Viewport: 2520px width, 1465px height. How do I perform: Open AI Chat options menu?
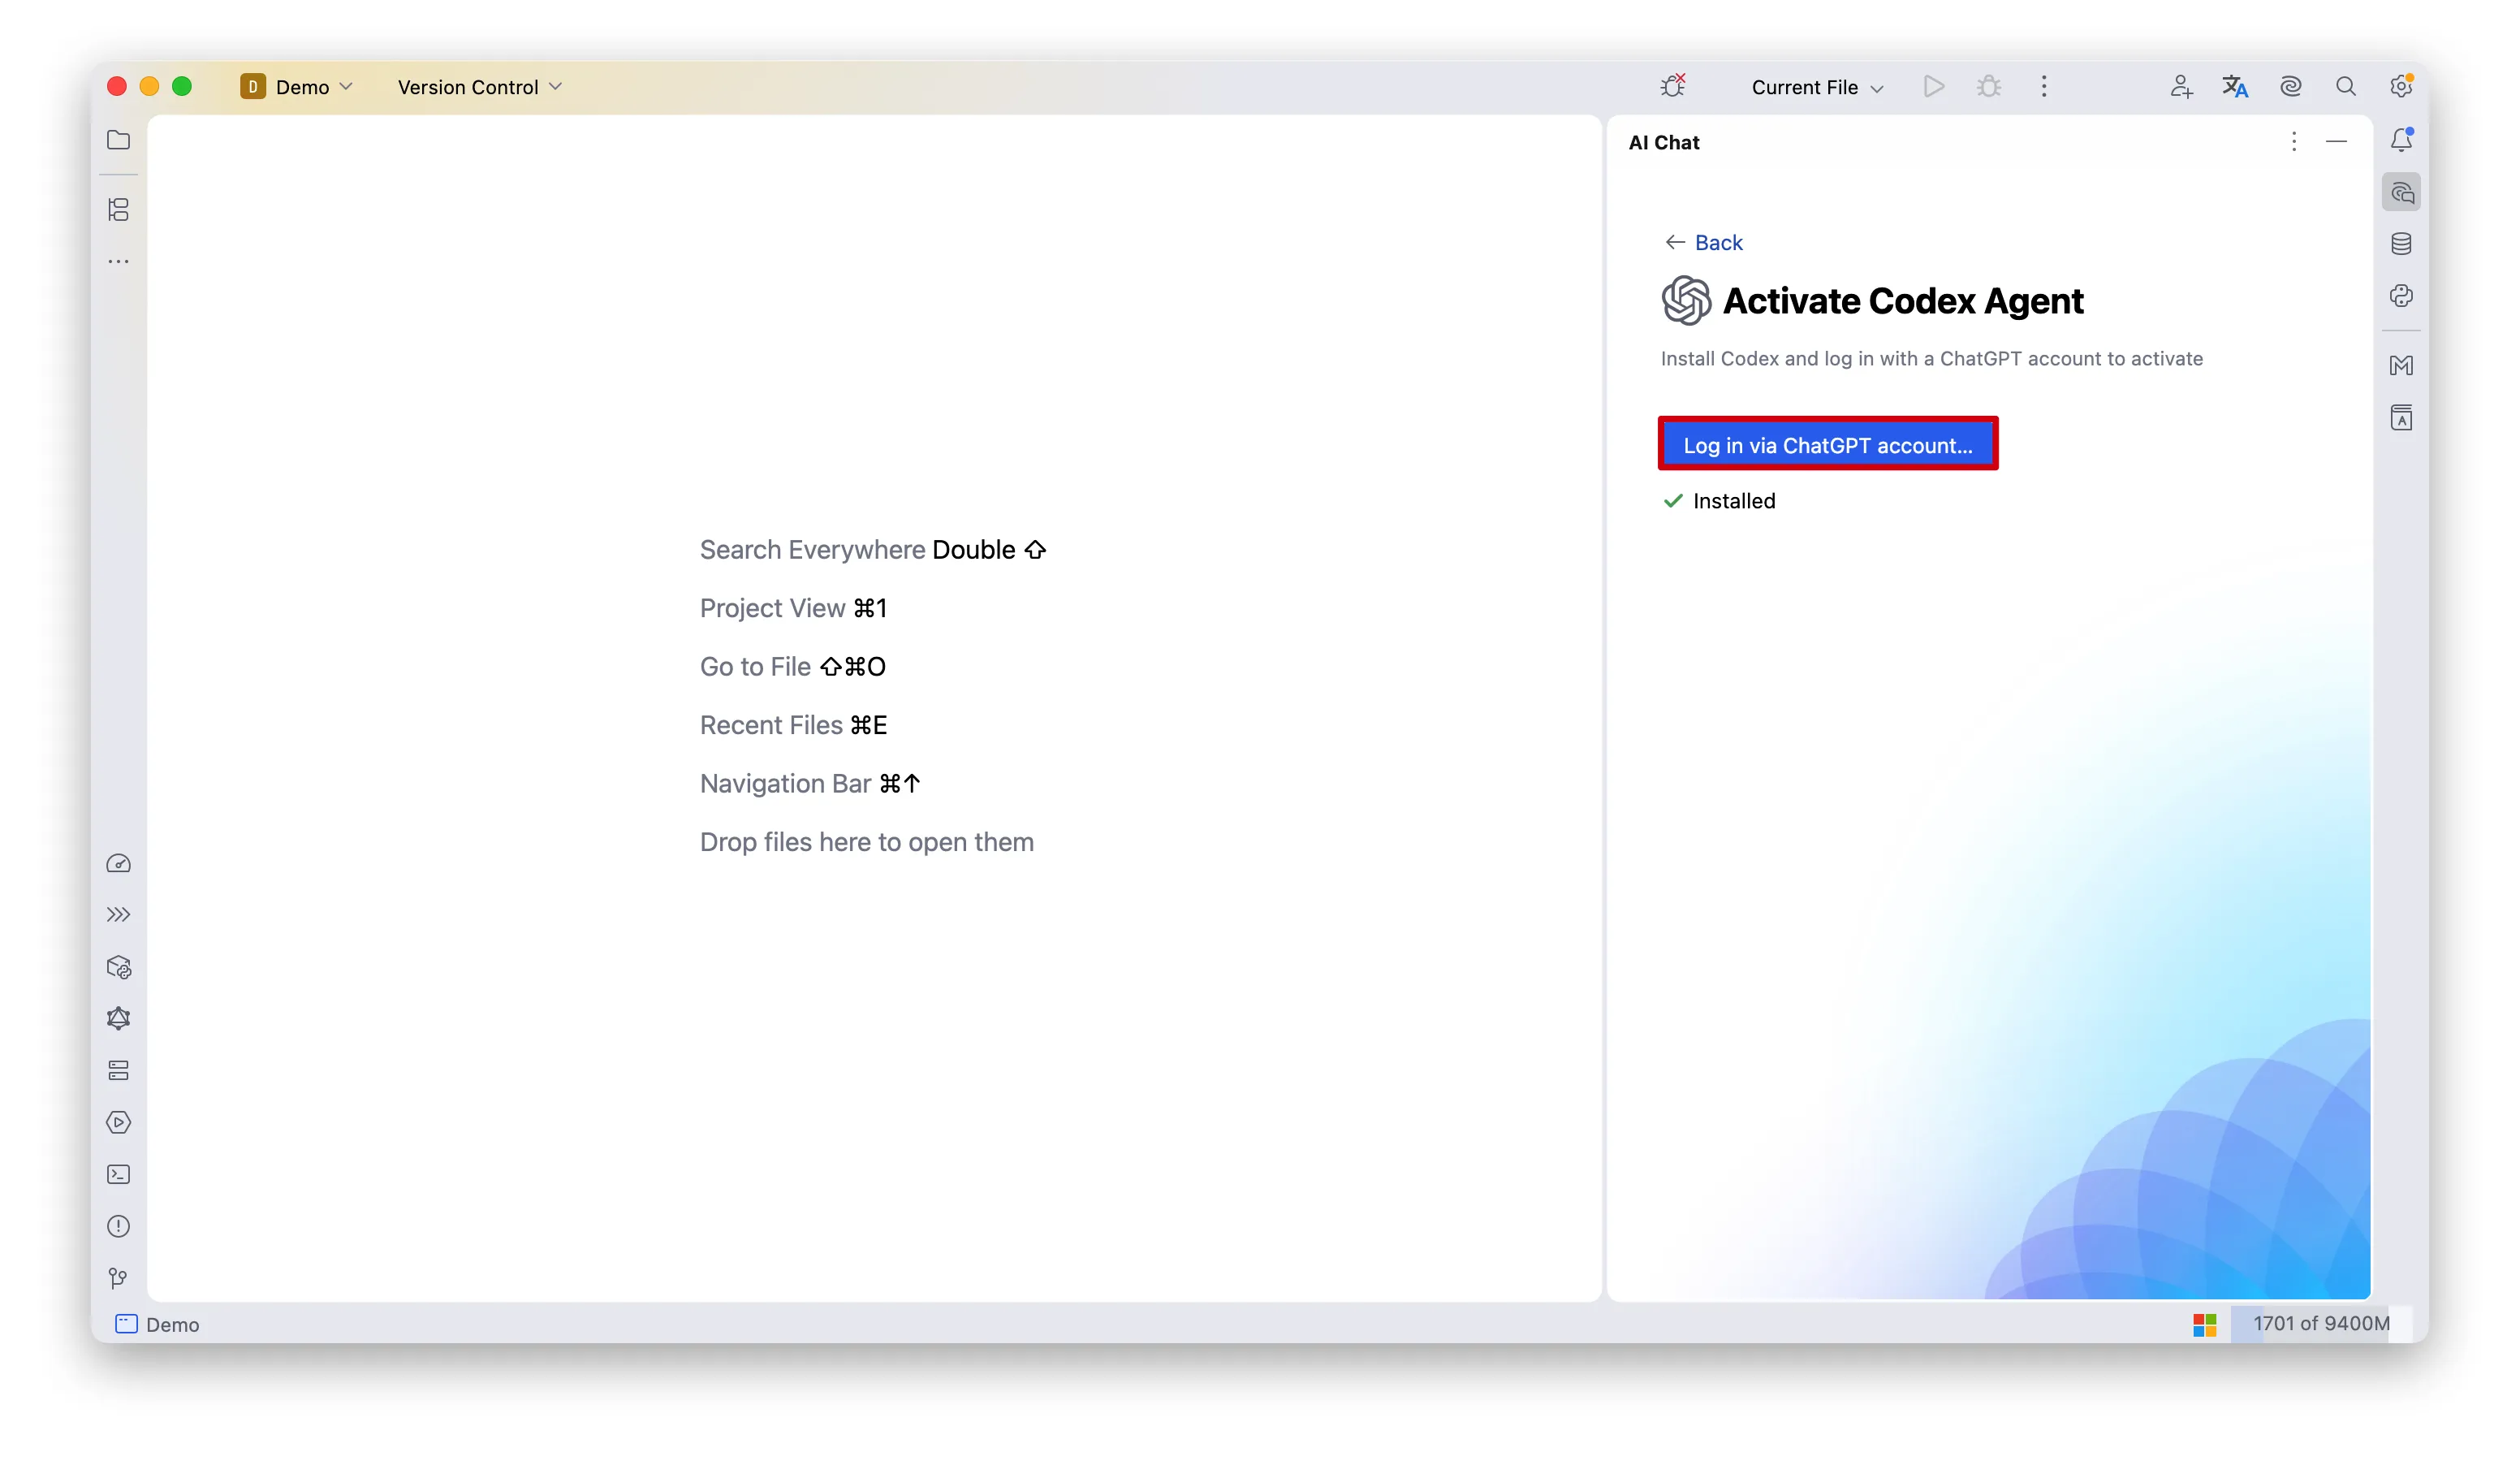2294,142
